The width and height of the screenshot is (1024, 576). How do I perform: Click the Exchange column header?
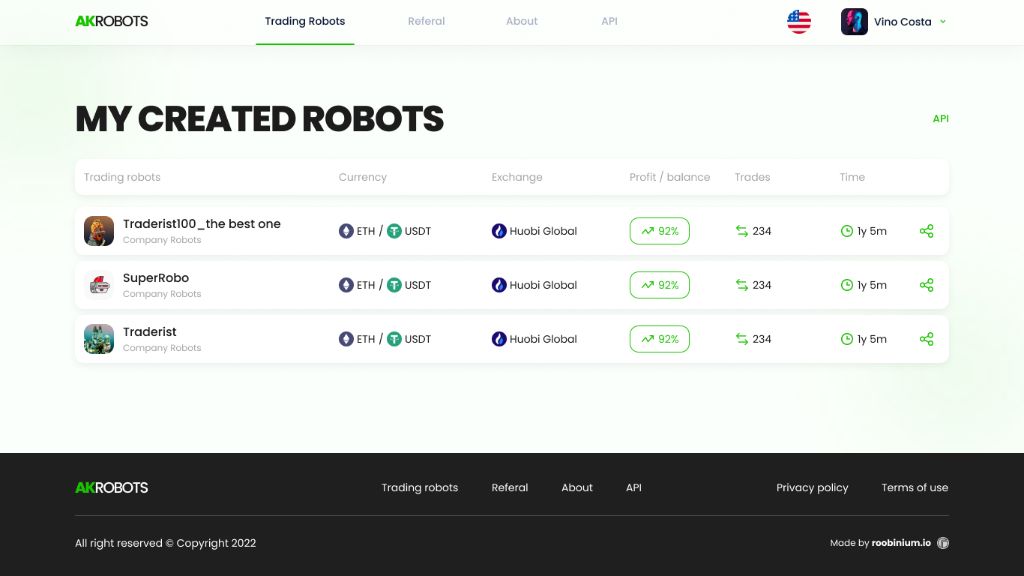pyautogui.click(x=517, y=177)
